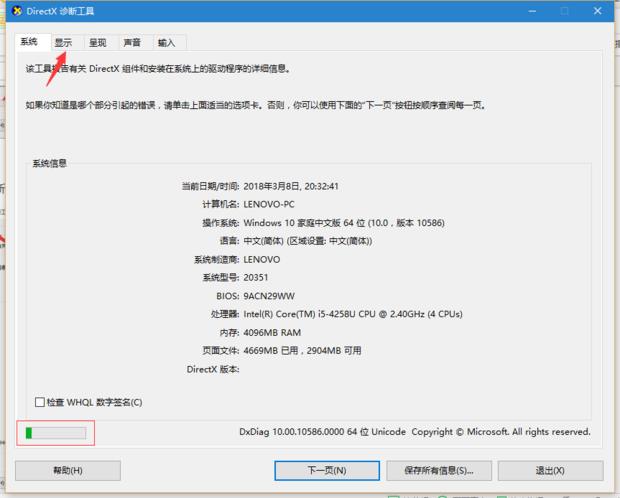Click the 系统信息 group label
This screenshot has width=620, height=498.
pos(49,163)
